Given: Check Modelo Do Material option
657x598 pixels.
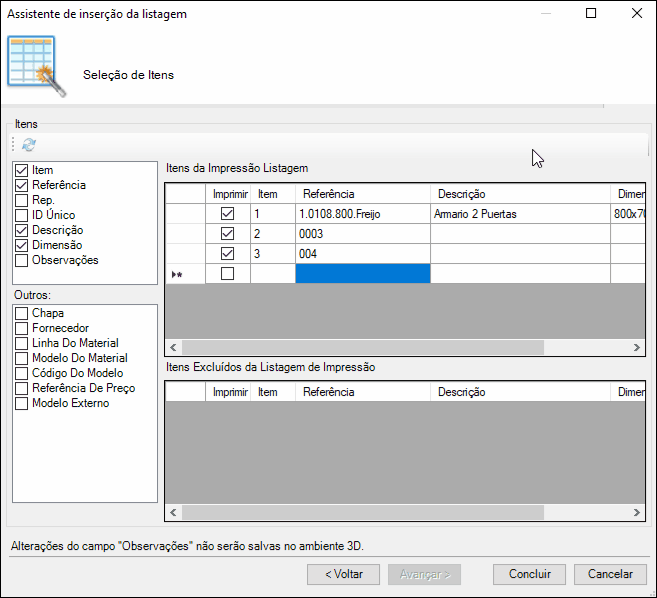Looking at the screenshot, I should coord(21,359).
